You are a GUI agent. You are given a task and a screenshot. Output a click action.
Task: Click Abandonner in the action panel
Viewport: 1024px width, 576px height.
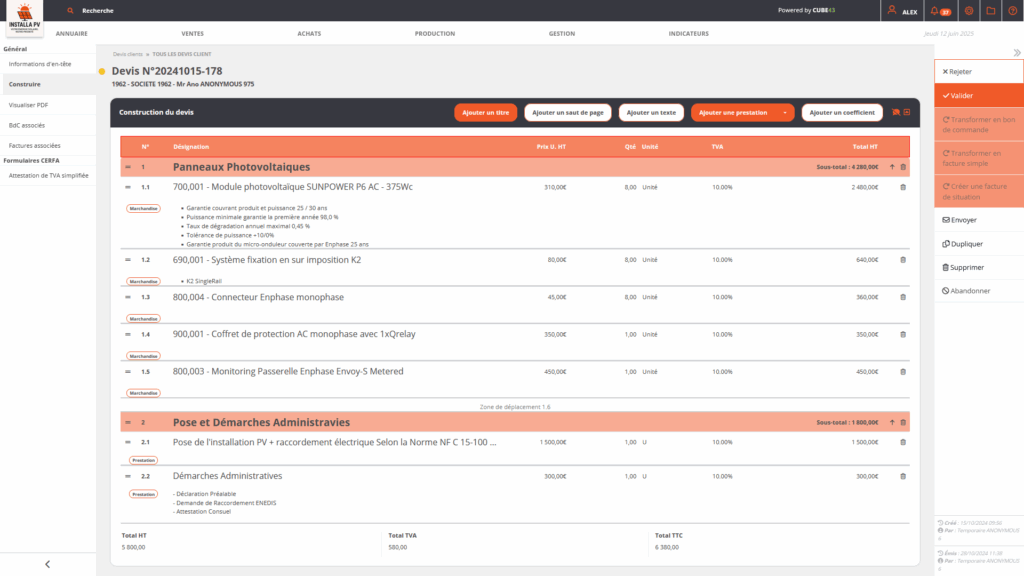click(978, 291)
